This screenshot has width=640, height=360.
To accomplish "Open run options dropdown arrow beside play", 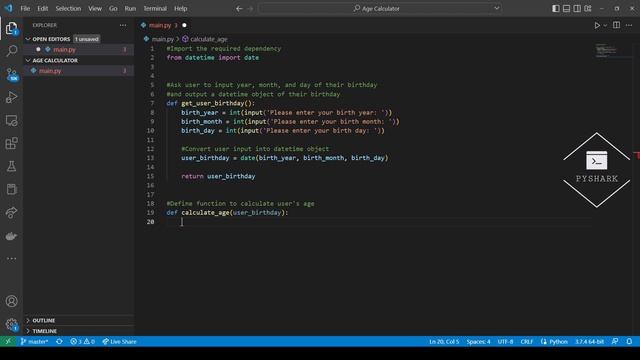I will coord(605,25).
